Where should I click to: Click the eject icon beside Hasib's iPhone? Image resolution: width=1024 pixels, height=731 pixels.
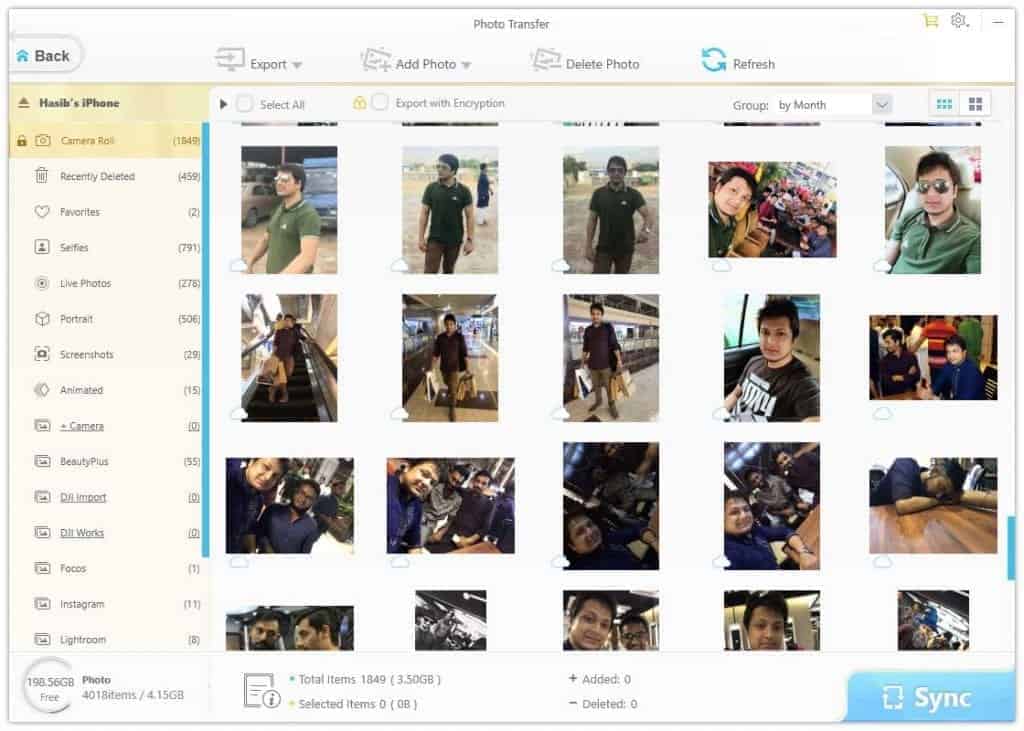tap(24, 103)
